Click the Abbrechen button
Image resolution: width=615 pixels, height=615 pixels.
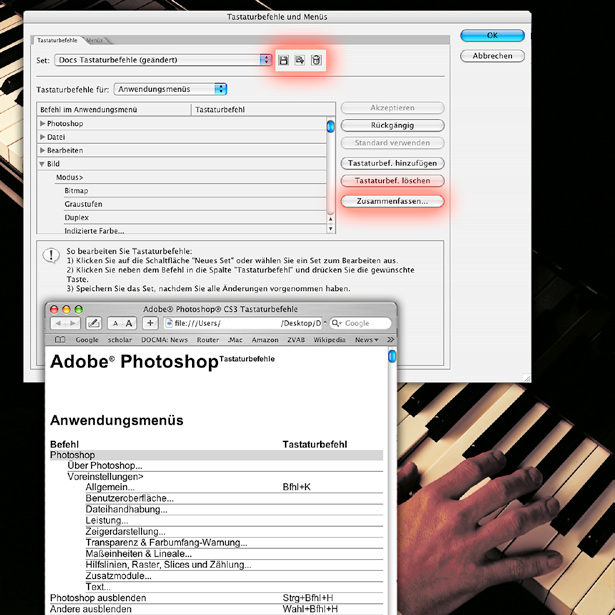492,56
